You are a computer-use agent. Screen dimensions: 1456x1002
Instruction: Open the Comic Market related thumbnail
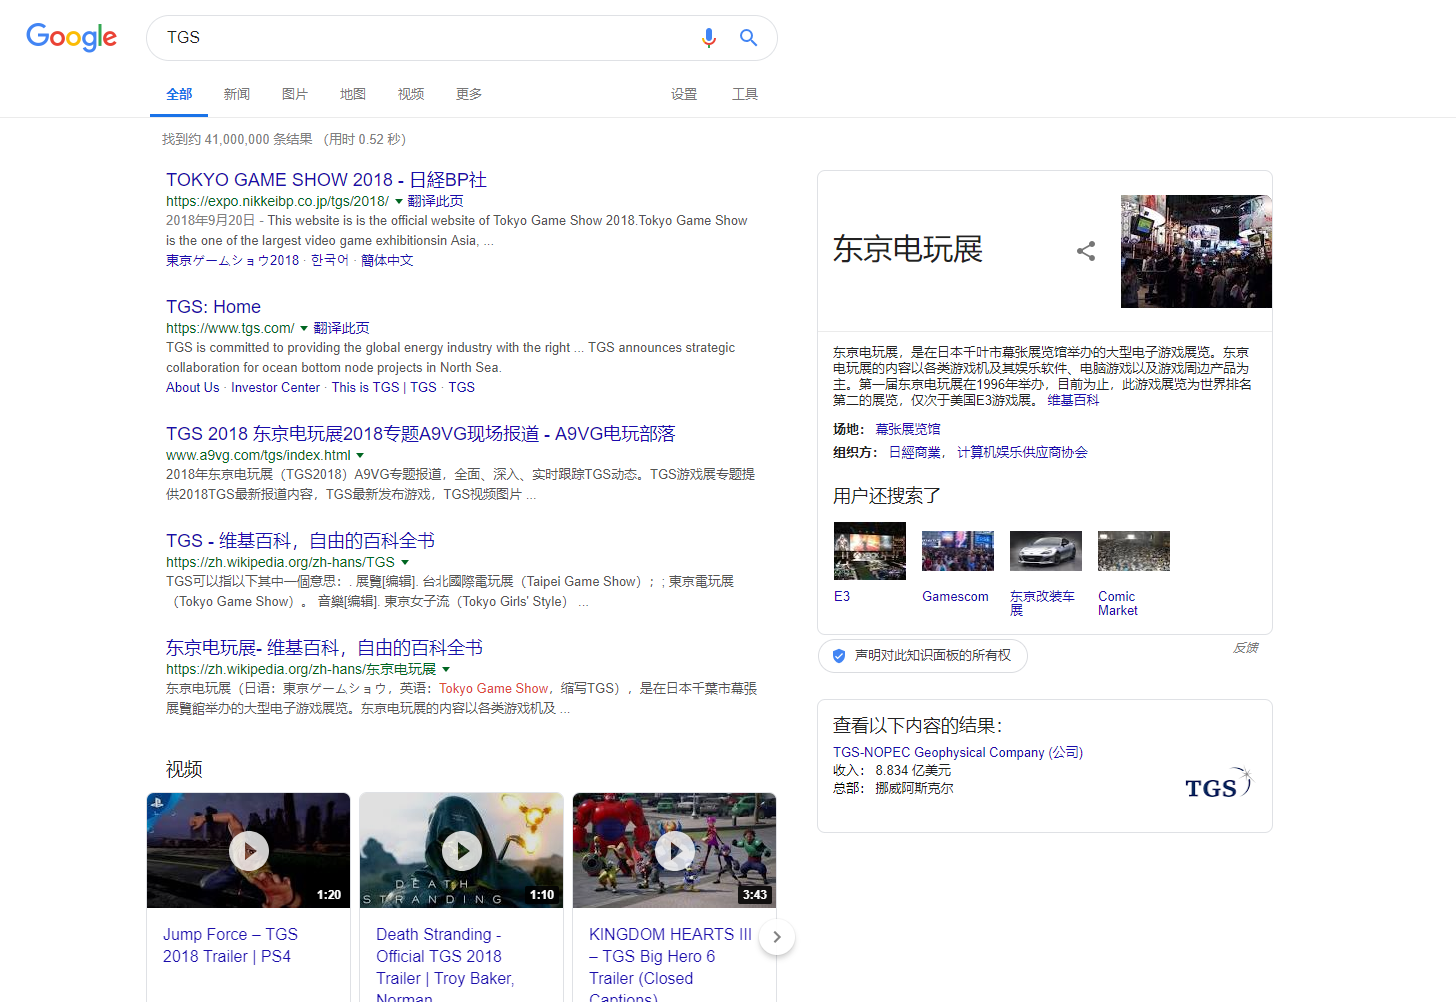pos(1134,551)
